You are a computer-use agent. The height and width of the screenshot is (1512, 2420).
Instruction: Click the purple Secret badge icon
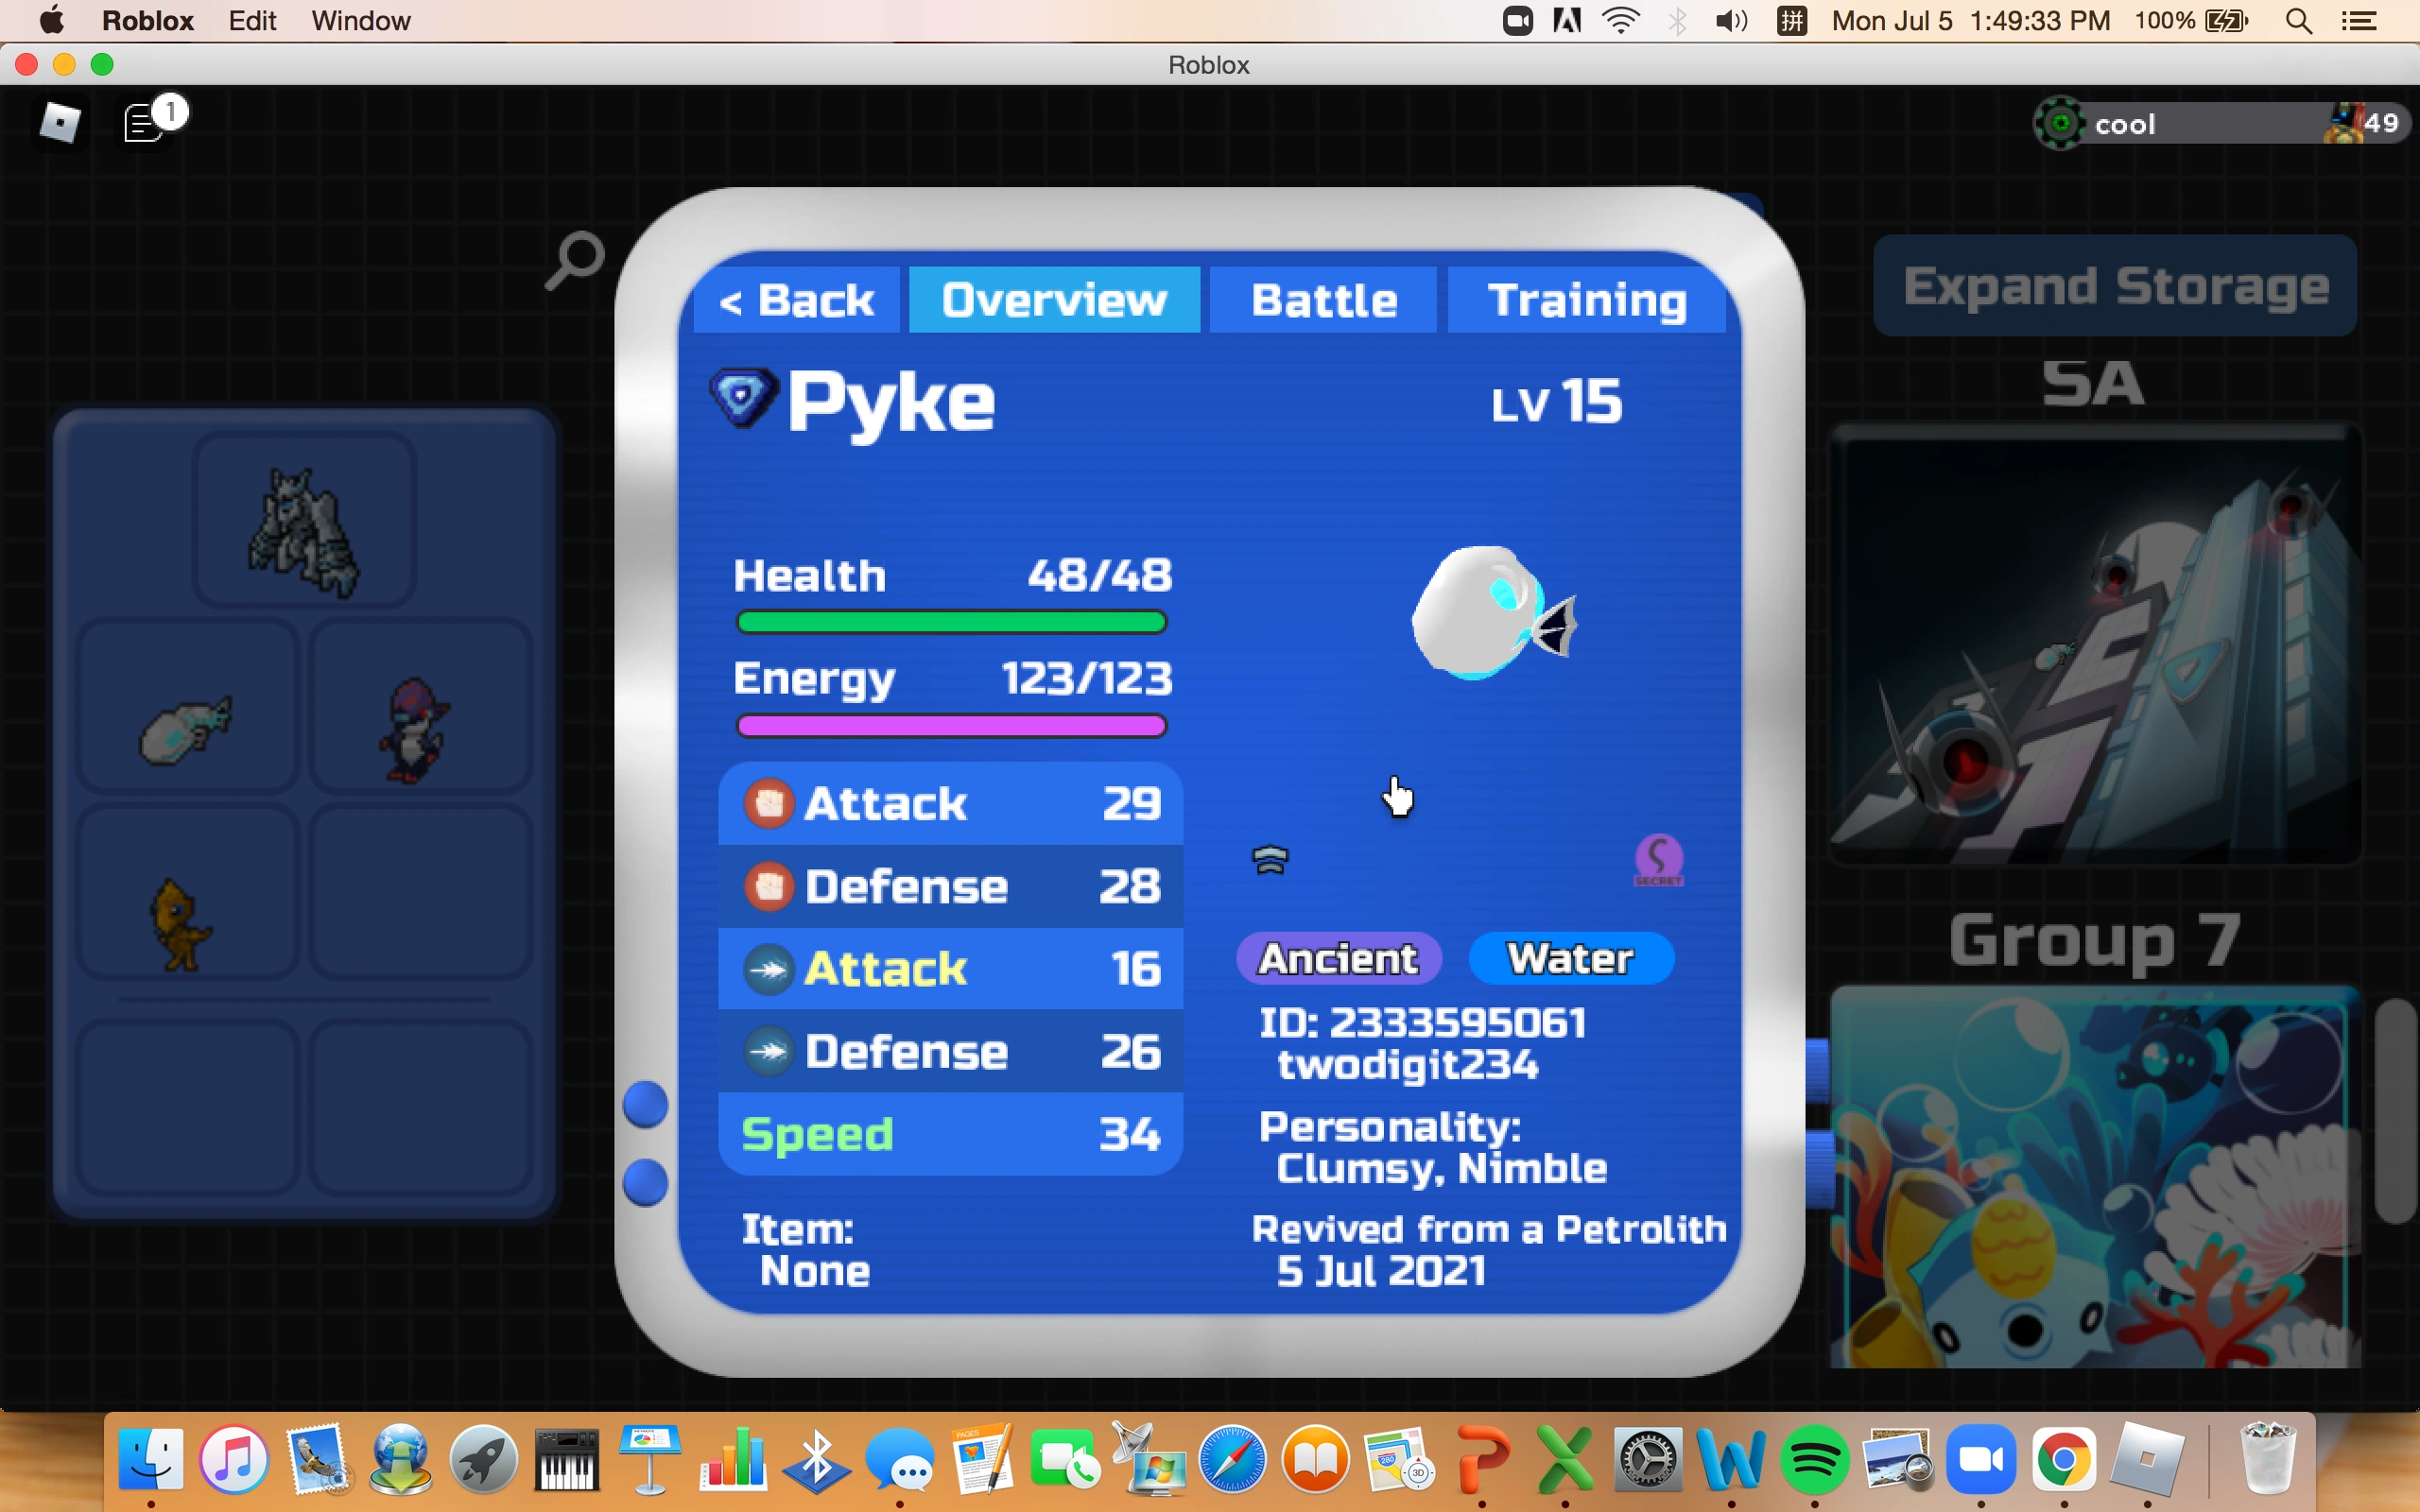(x=1658, y=860)
